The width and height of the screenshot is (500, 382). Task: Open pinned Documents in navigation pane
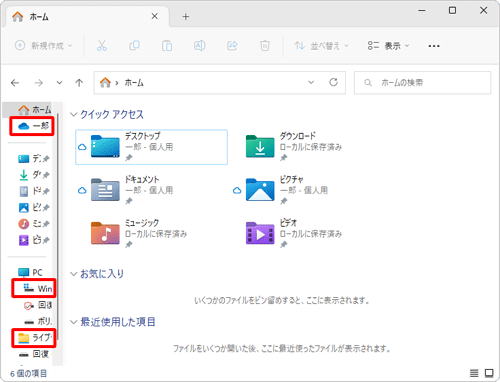33,191
